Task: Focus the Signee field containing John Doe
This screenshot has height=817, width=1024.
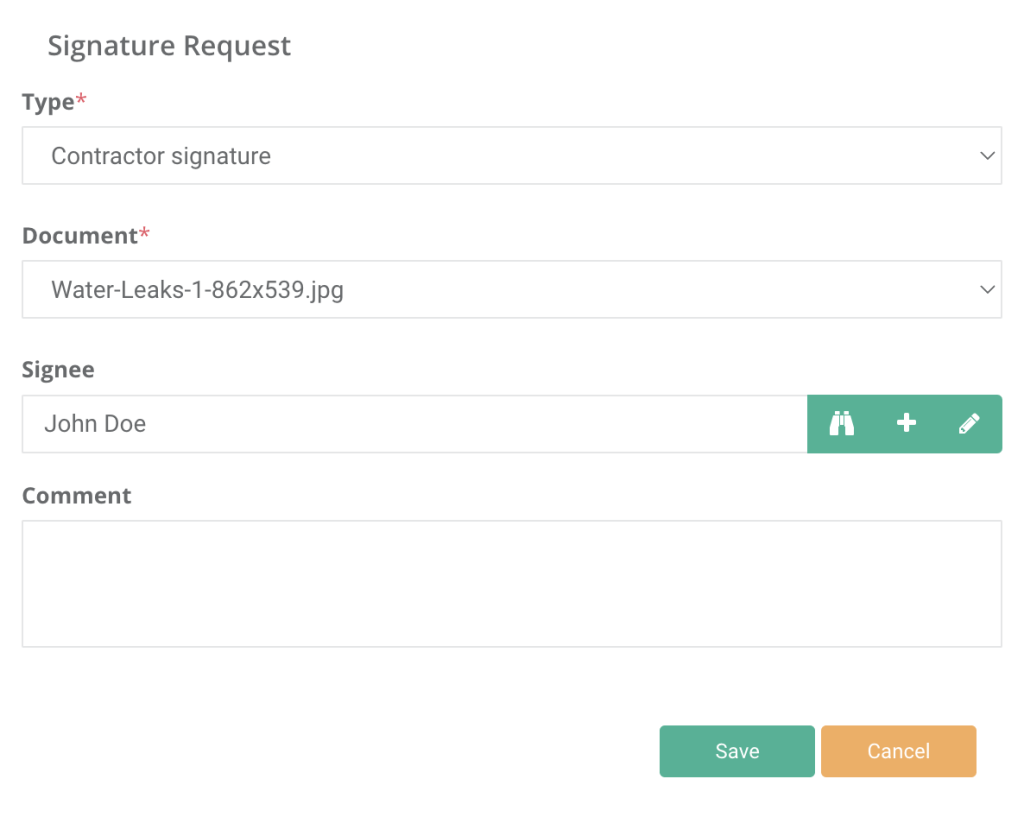Action: click(x=415, y=424)
